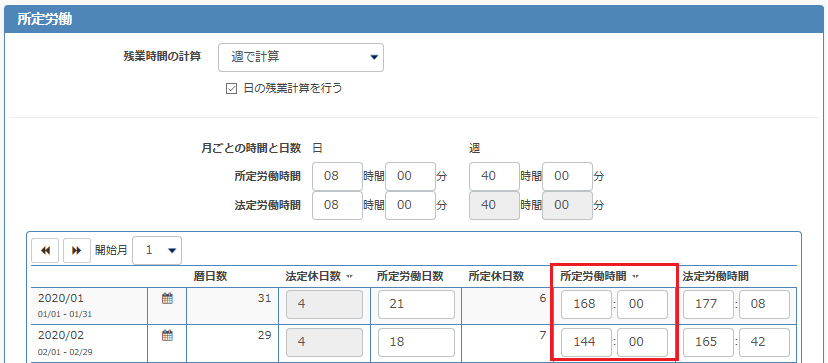Click weekly 所定労働時間 minutes field 00
Viewport: 828px width, 363px height.
pos(567,176)
